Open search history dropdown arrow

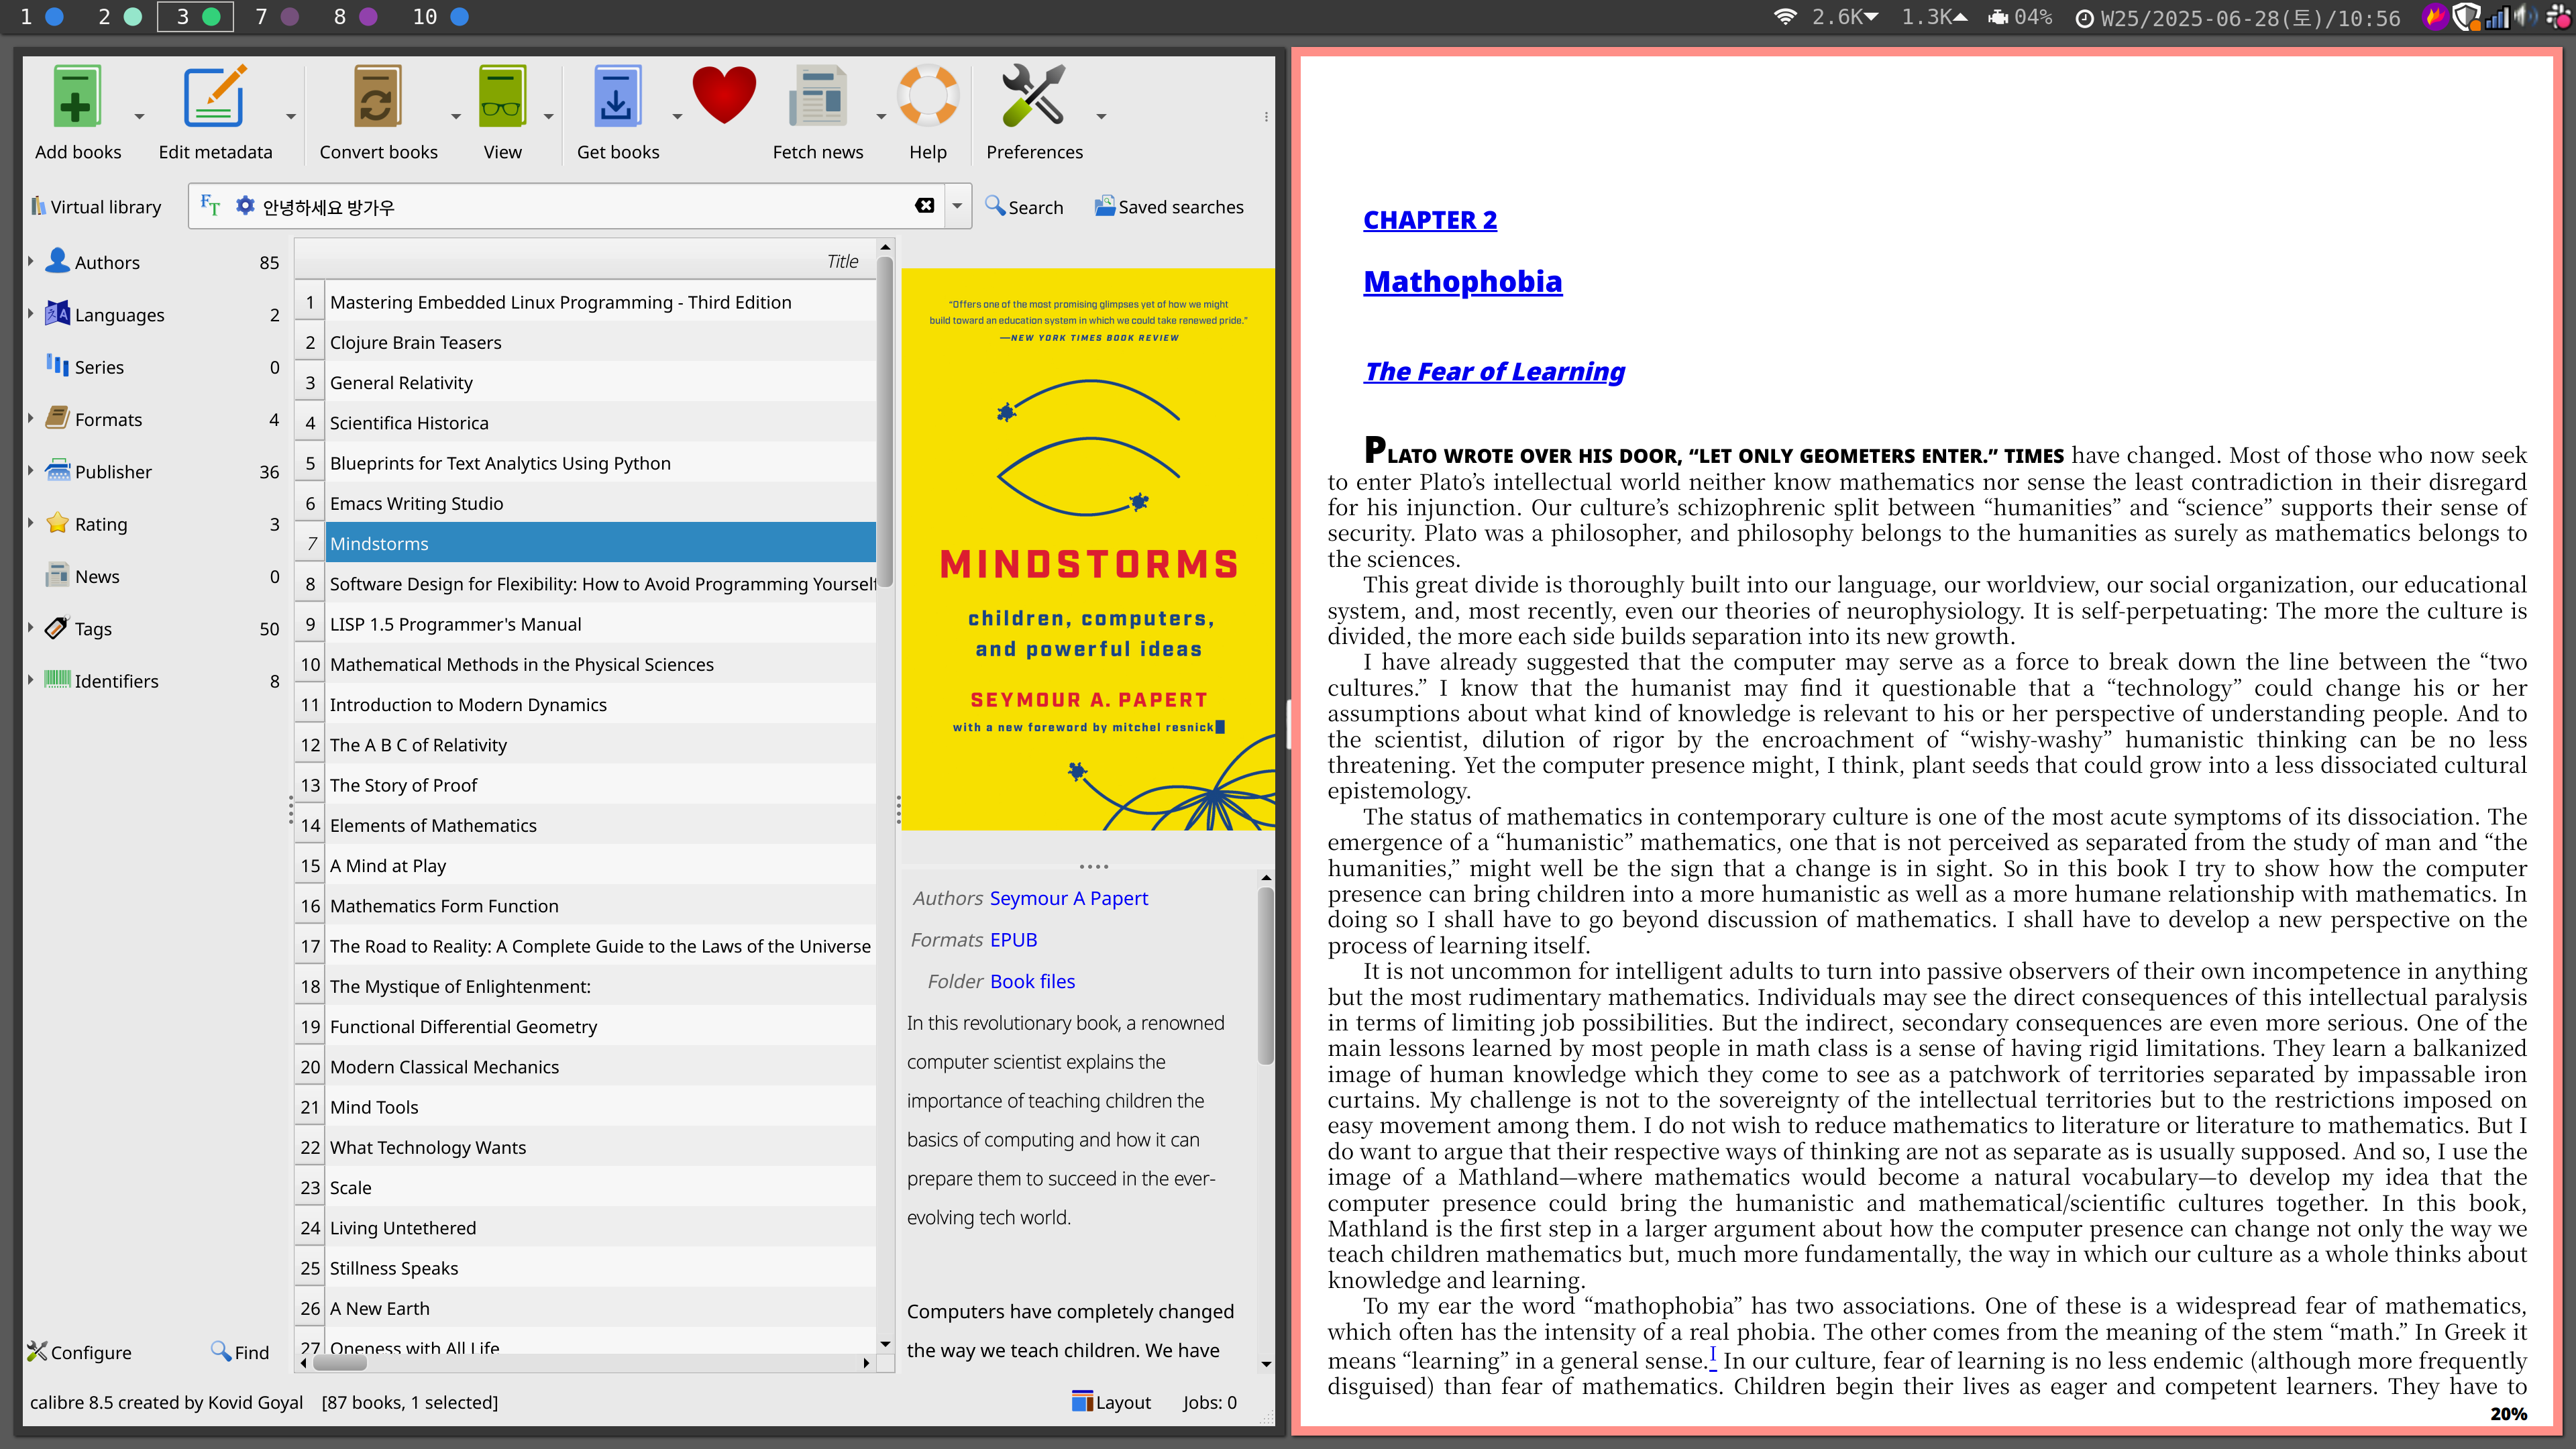pyautogui.click(x=957, y=206)
